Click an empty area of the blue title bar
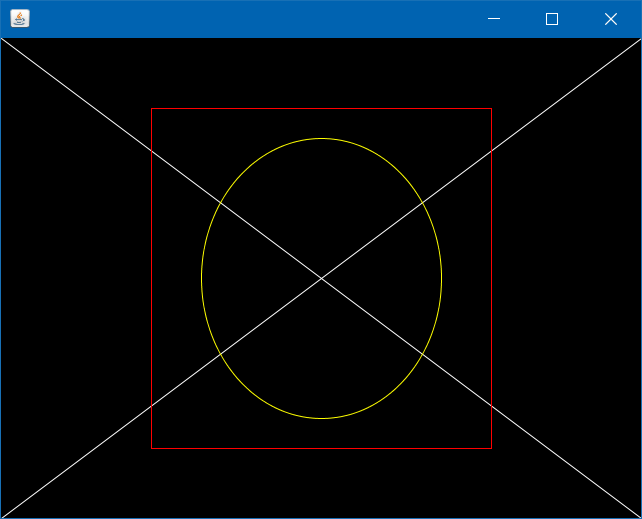The image size is (642, 519). [250, 18]
